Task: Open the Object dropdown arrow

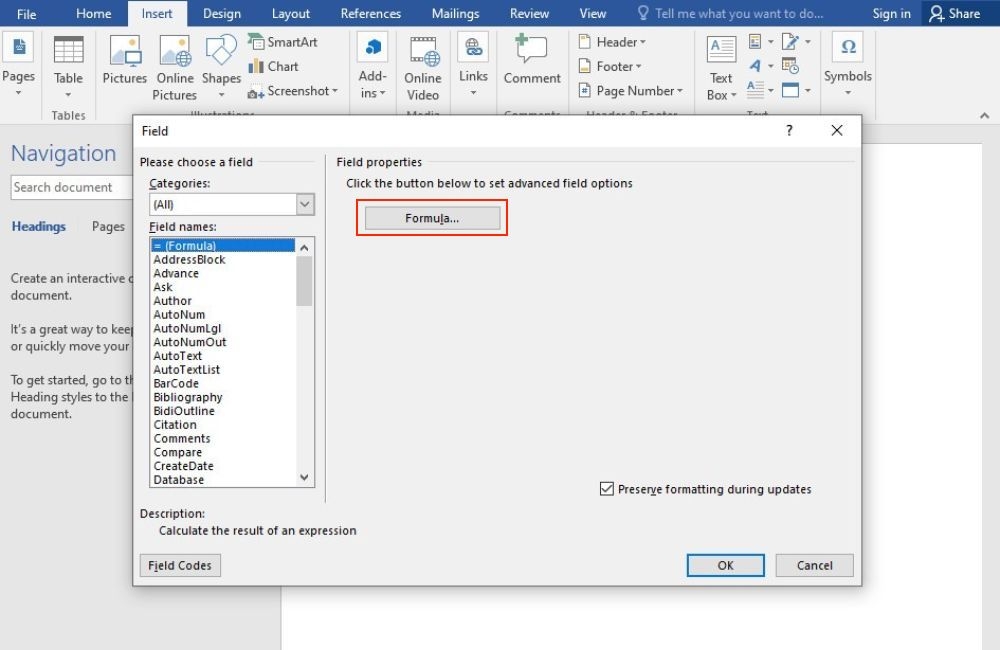Action: (x=808, y=91)
